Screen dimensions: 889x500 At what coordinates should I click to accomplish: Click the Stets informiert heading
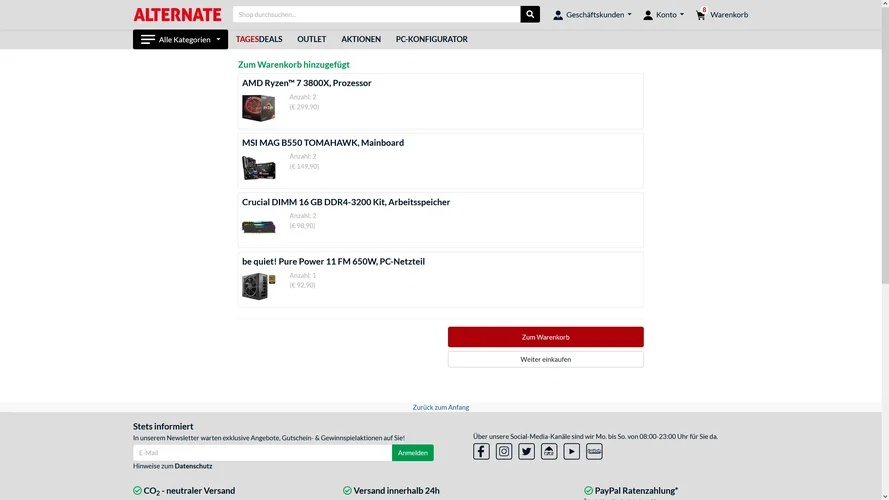pyautogui.click(x=163, y=426)
